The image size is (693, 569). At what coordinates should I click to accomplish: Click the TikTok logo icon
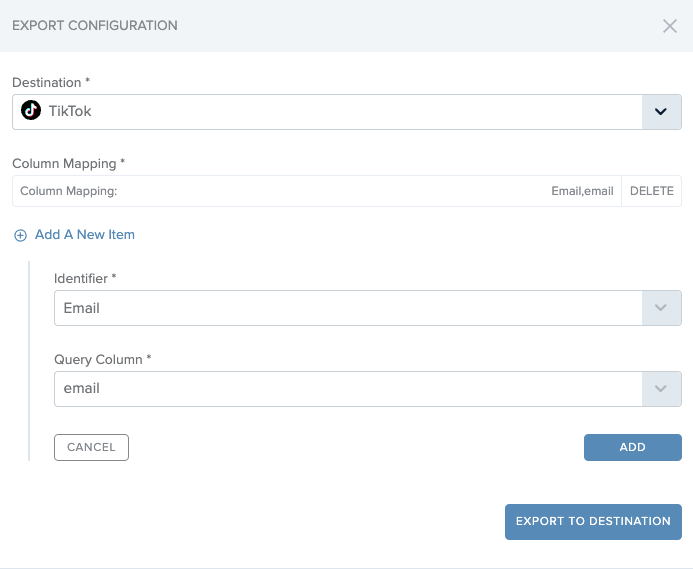(x=31, y=110)
